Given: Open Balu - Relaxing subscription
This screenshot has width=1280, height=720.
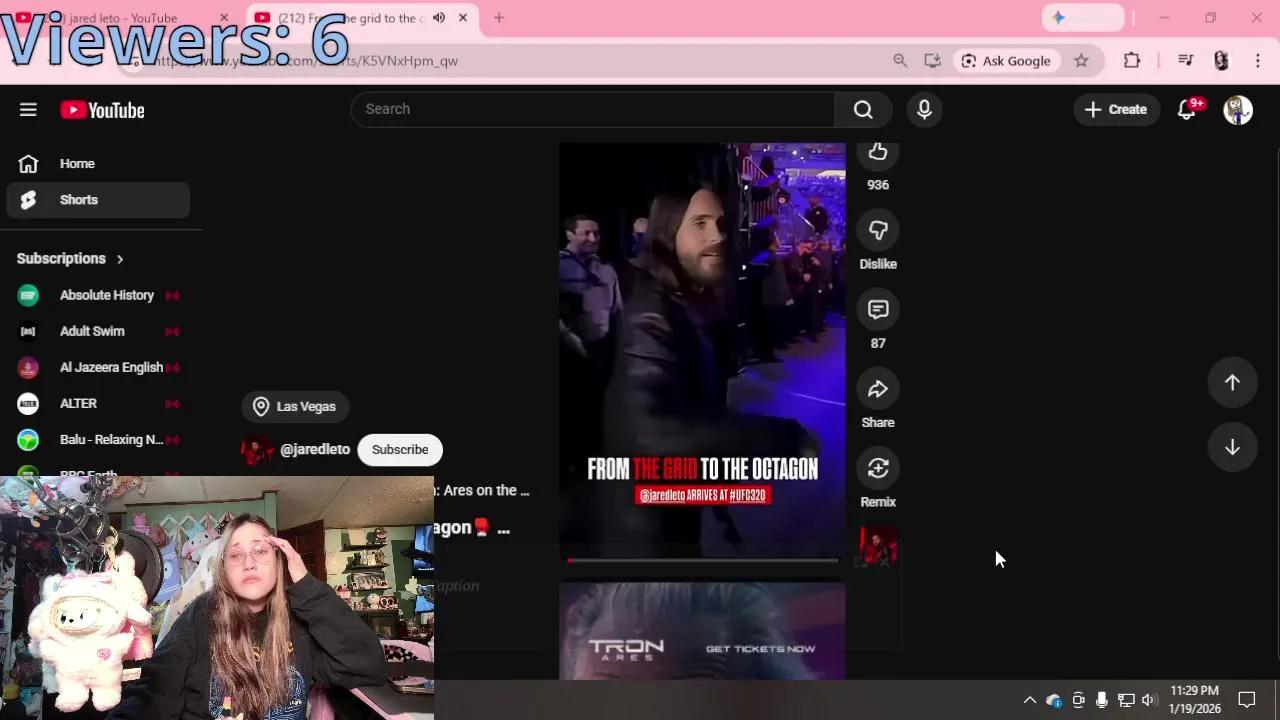Looking at the screenshot, I should coord(98,439).
